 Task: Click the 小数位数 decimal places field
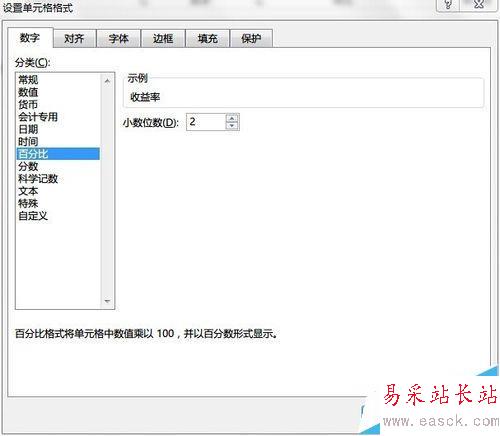click(x=206, y=122)
